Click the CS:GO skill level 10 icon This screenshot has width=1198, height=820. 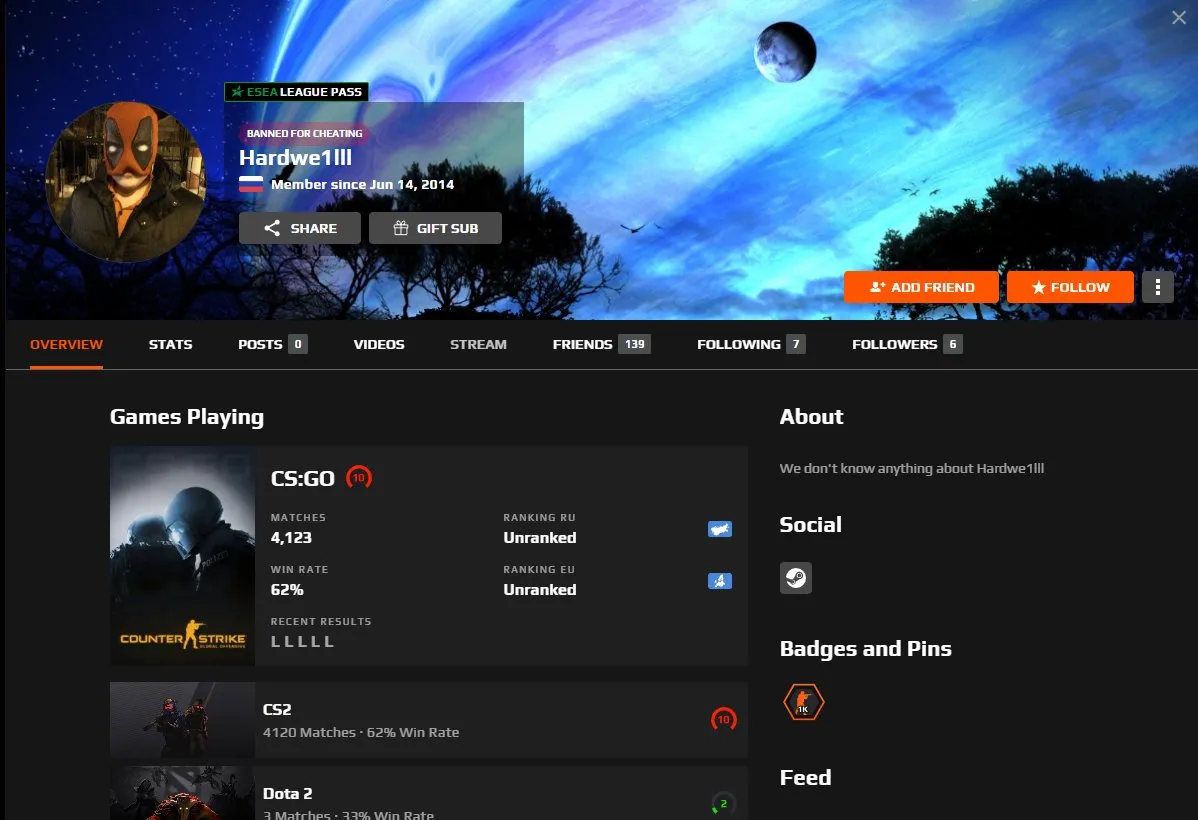pos(358,478)
